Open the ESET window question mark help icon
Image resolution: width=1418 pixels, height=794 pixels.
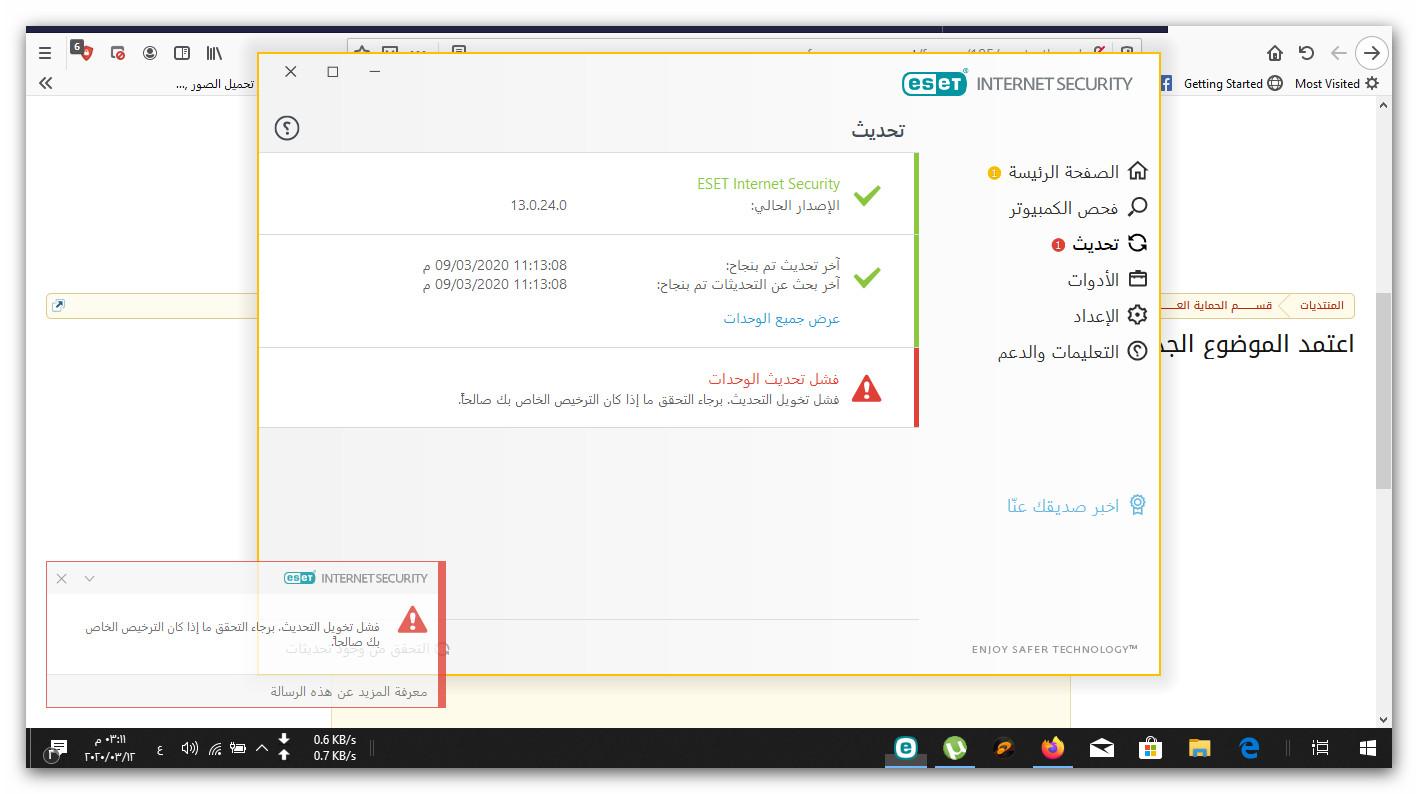[287, 128]
